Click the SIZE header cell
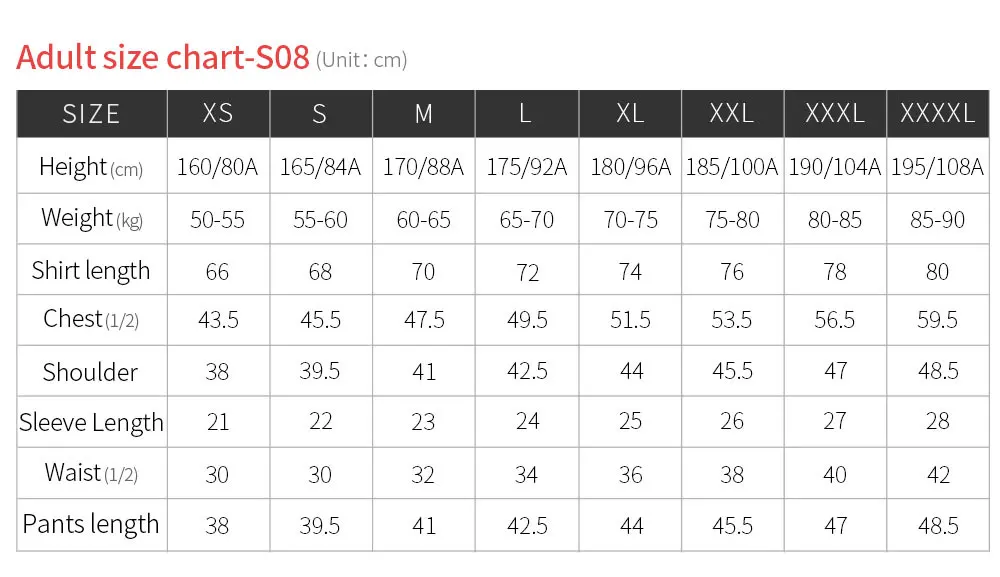 pyautogui.click(x=92, y=113)
